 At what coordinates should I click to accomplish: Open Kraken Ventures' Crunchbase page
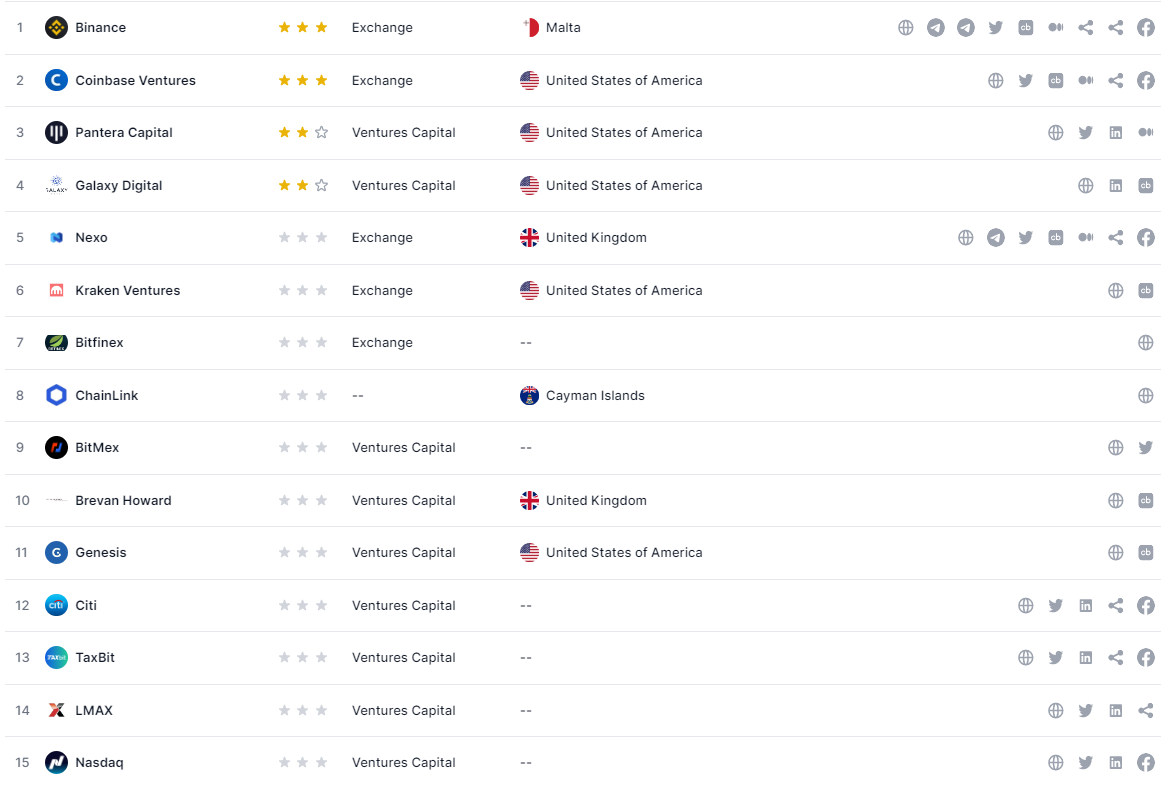pyautogui.click(x=1146, y=290)
